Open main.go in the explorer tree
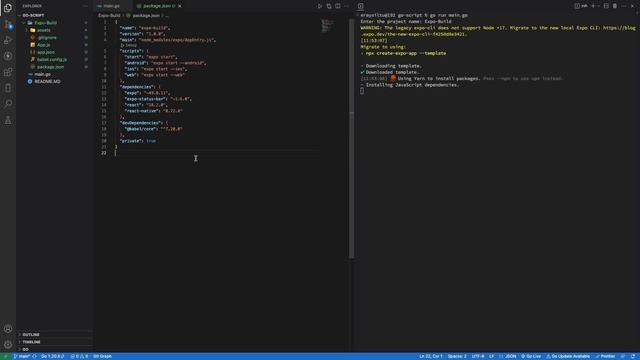Image resolution: width=640 pixels, height=360 pixels. 42,74
